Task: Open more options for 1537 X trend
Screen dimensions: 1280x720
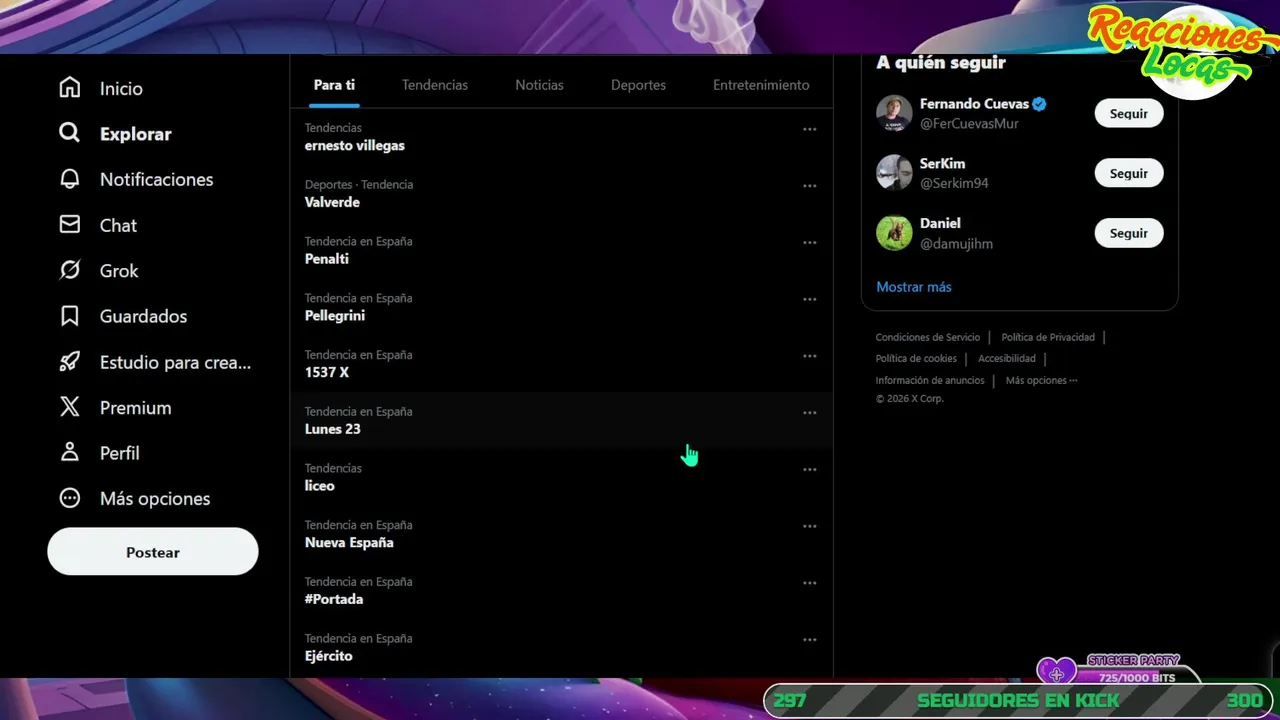Action: [x=809, y=356]
